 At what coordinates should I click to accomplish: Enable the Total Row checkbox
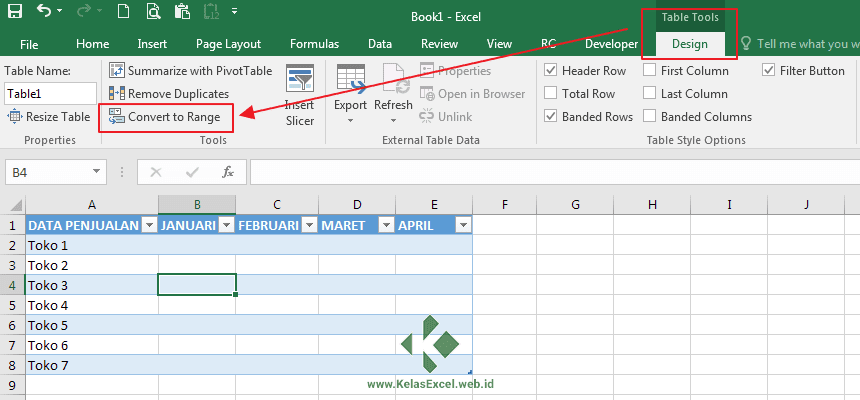pos(551,94)
